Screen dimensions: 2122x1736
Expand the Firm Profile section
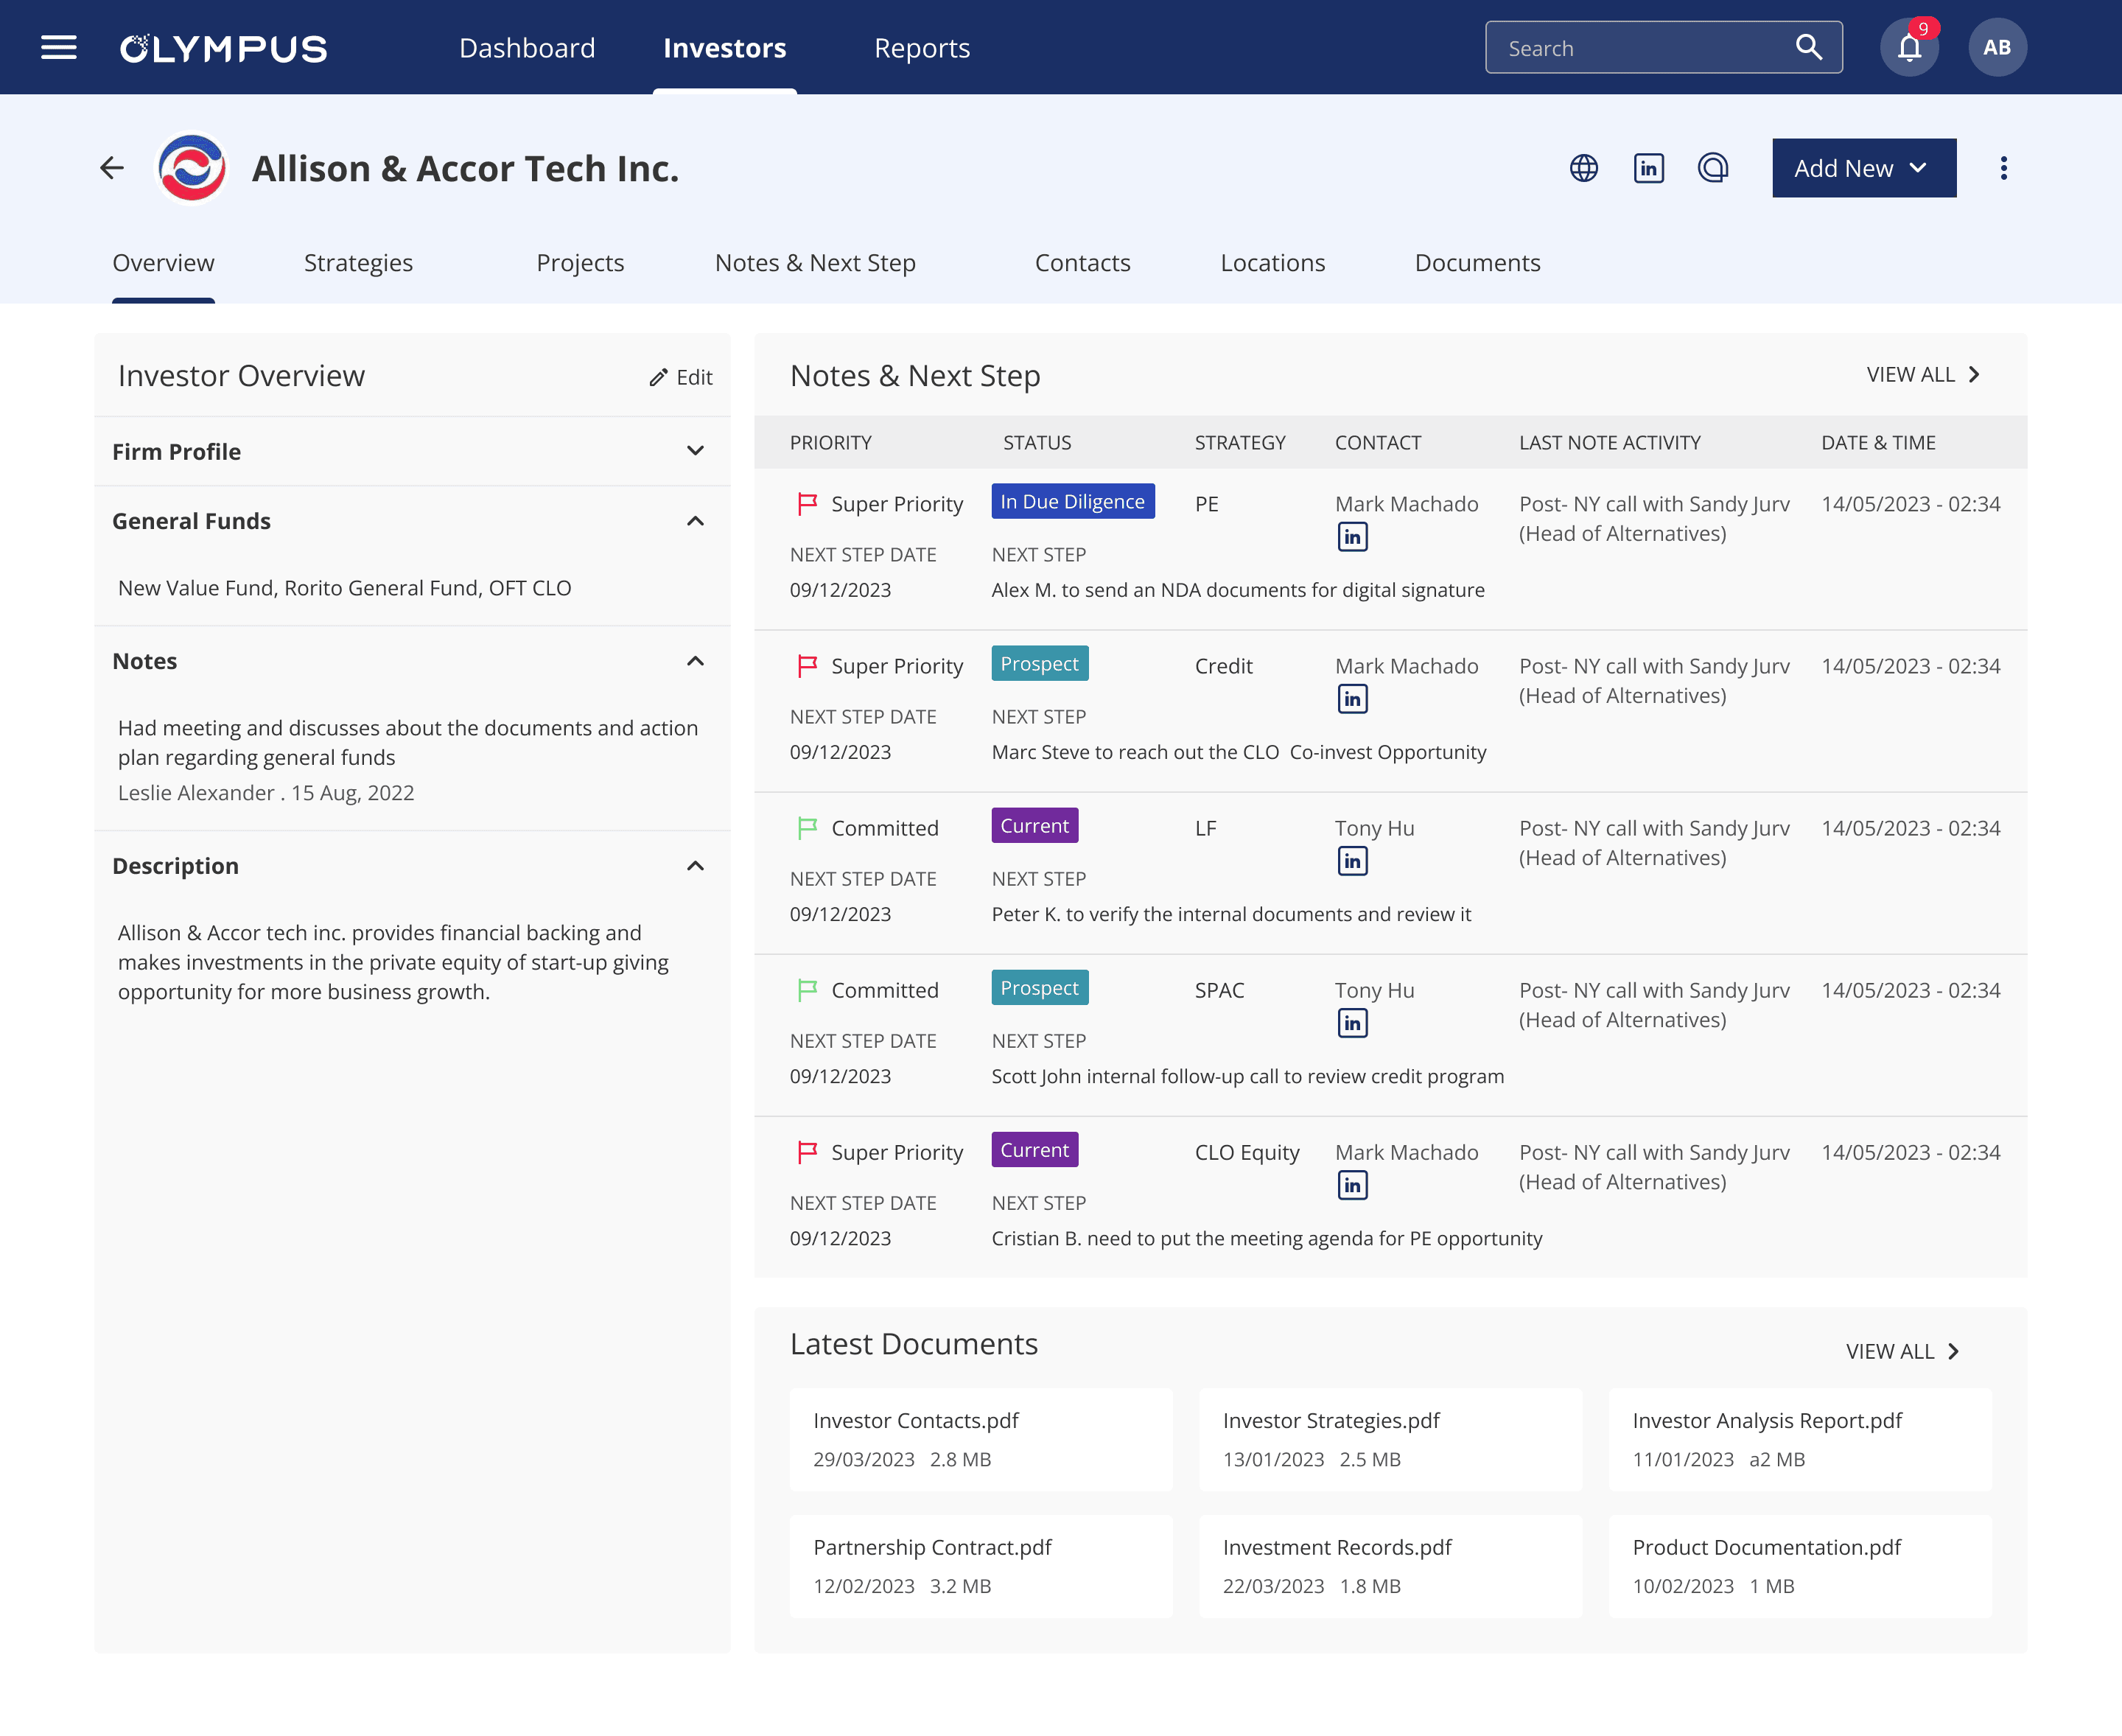click(695, 451)
